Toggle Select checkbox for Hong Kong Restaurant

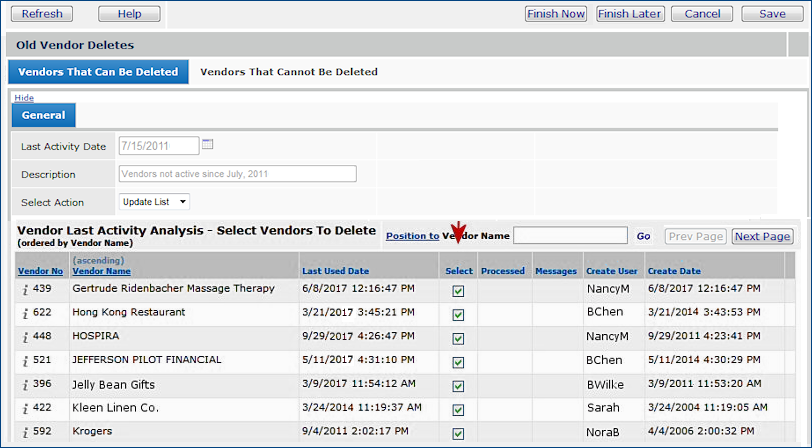click(x=458, y=314)
